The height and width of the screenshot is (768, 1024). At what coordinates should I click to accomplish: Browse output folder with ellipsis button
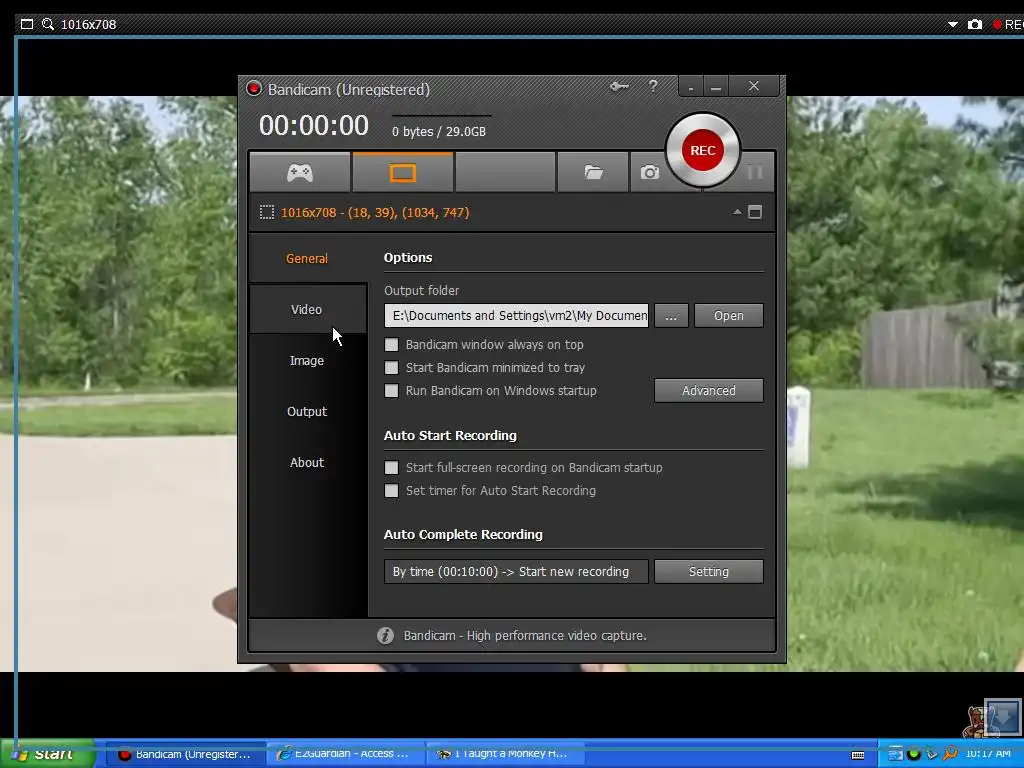[x=671, y=315]
